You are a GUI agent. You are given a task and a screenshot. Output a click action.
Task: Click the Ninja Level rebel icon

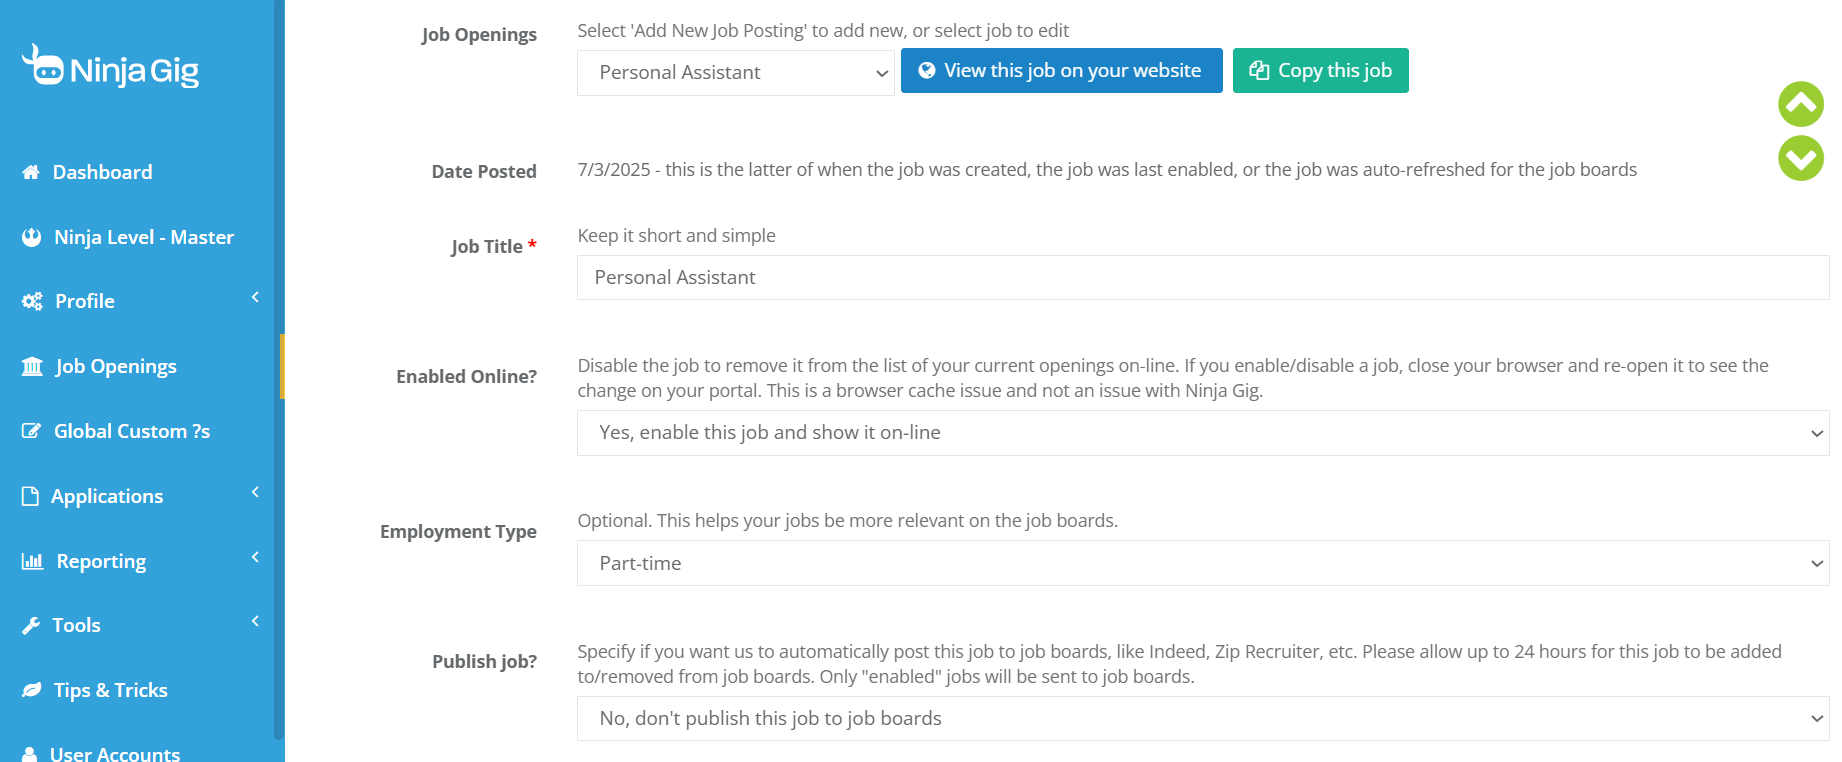coord(32,237)
